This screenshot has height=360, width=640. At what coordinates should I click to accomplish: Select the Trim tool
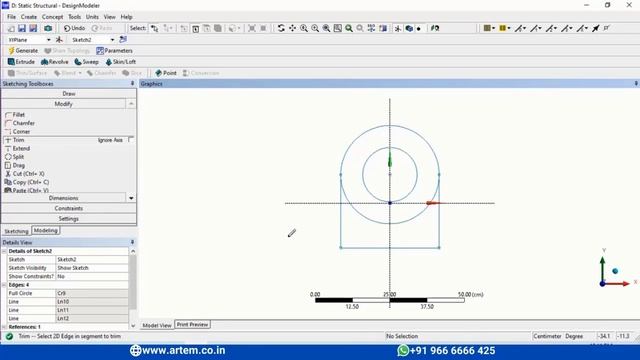click(15, 140)
